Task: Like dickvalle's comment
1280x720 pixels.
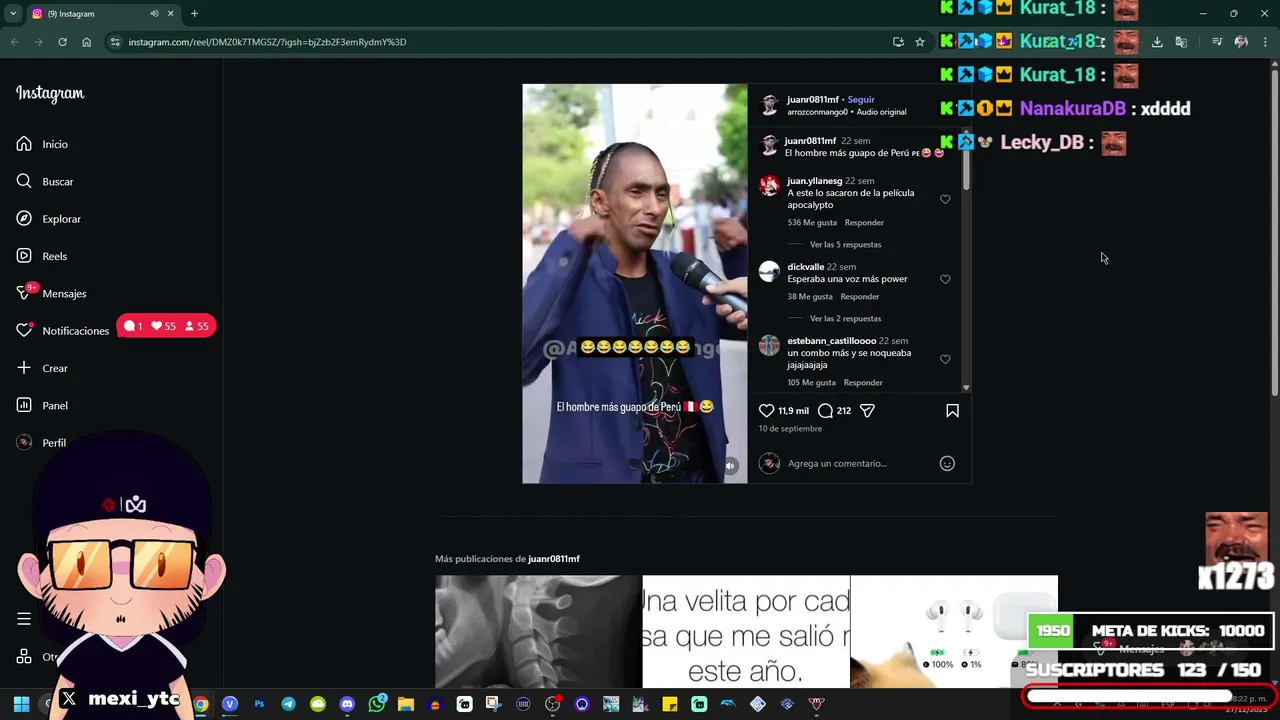Action: [x=945, y=279]
